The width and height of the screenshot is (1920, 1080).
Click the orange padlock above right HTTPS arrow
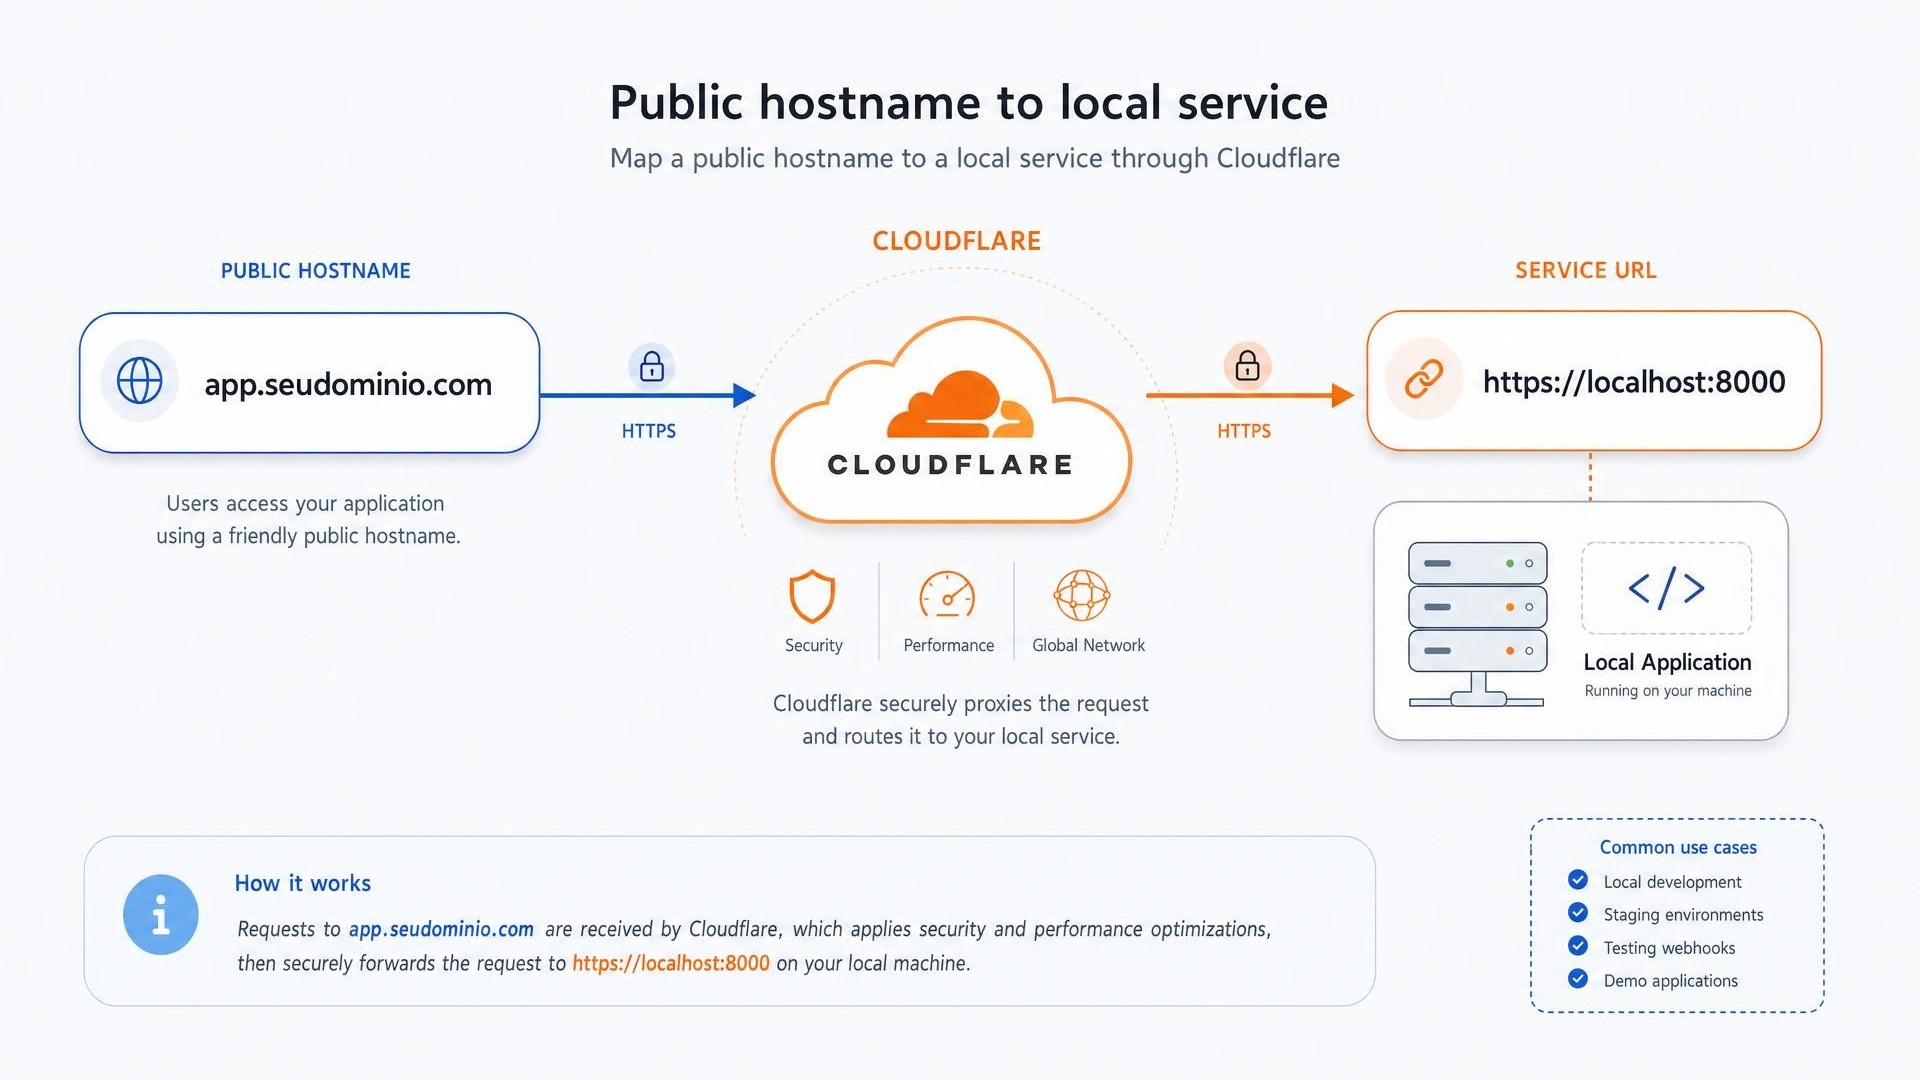coord(1247,366)
